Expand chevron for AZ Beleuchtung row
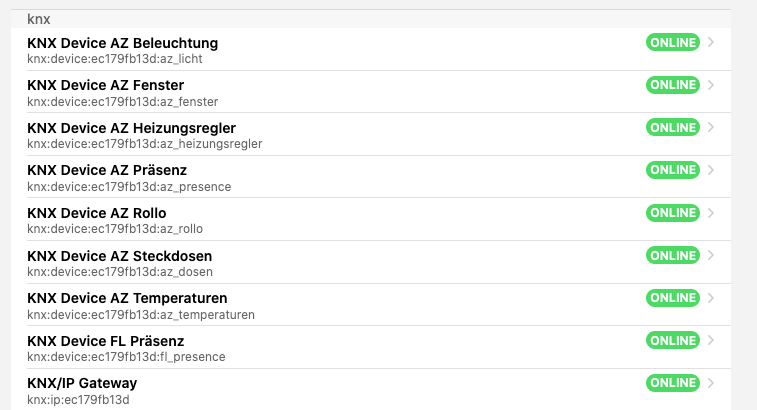Screen dimensions: 757x410 click(x=711, y=43)
